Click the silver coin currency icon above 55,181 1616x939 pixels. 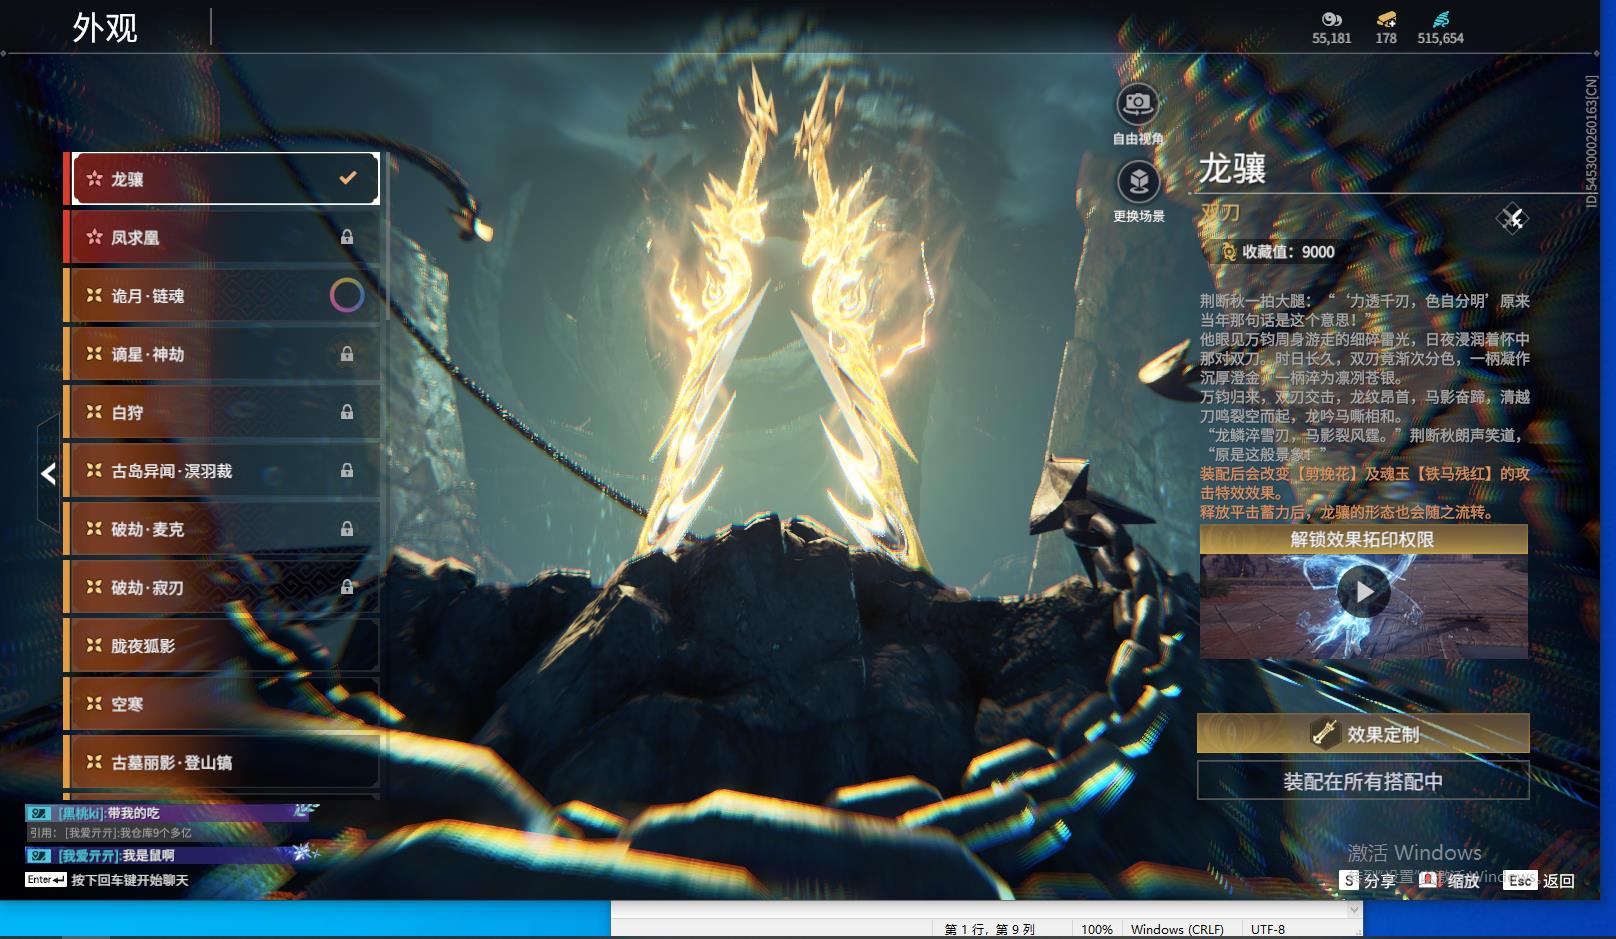coord(1331,19)
